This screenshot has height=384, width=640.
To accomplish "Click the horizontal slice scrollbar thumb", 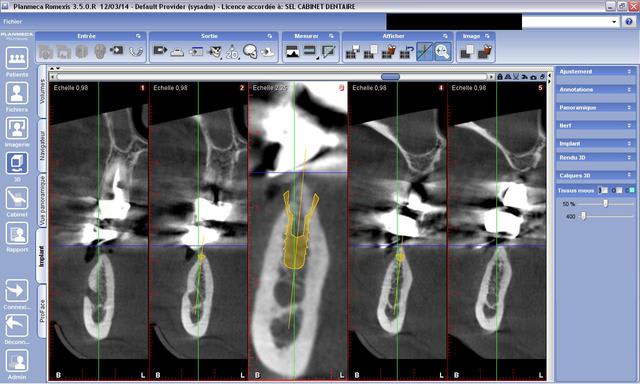I will 391,77.
